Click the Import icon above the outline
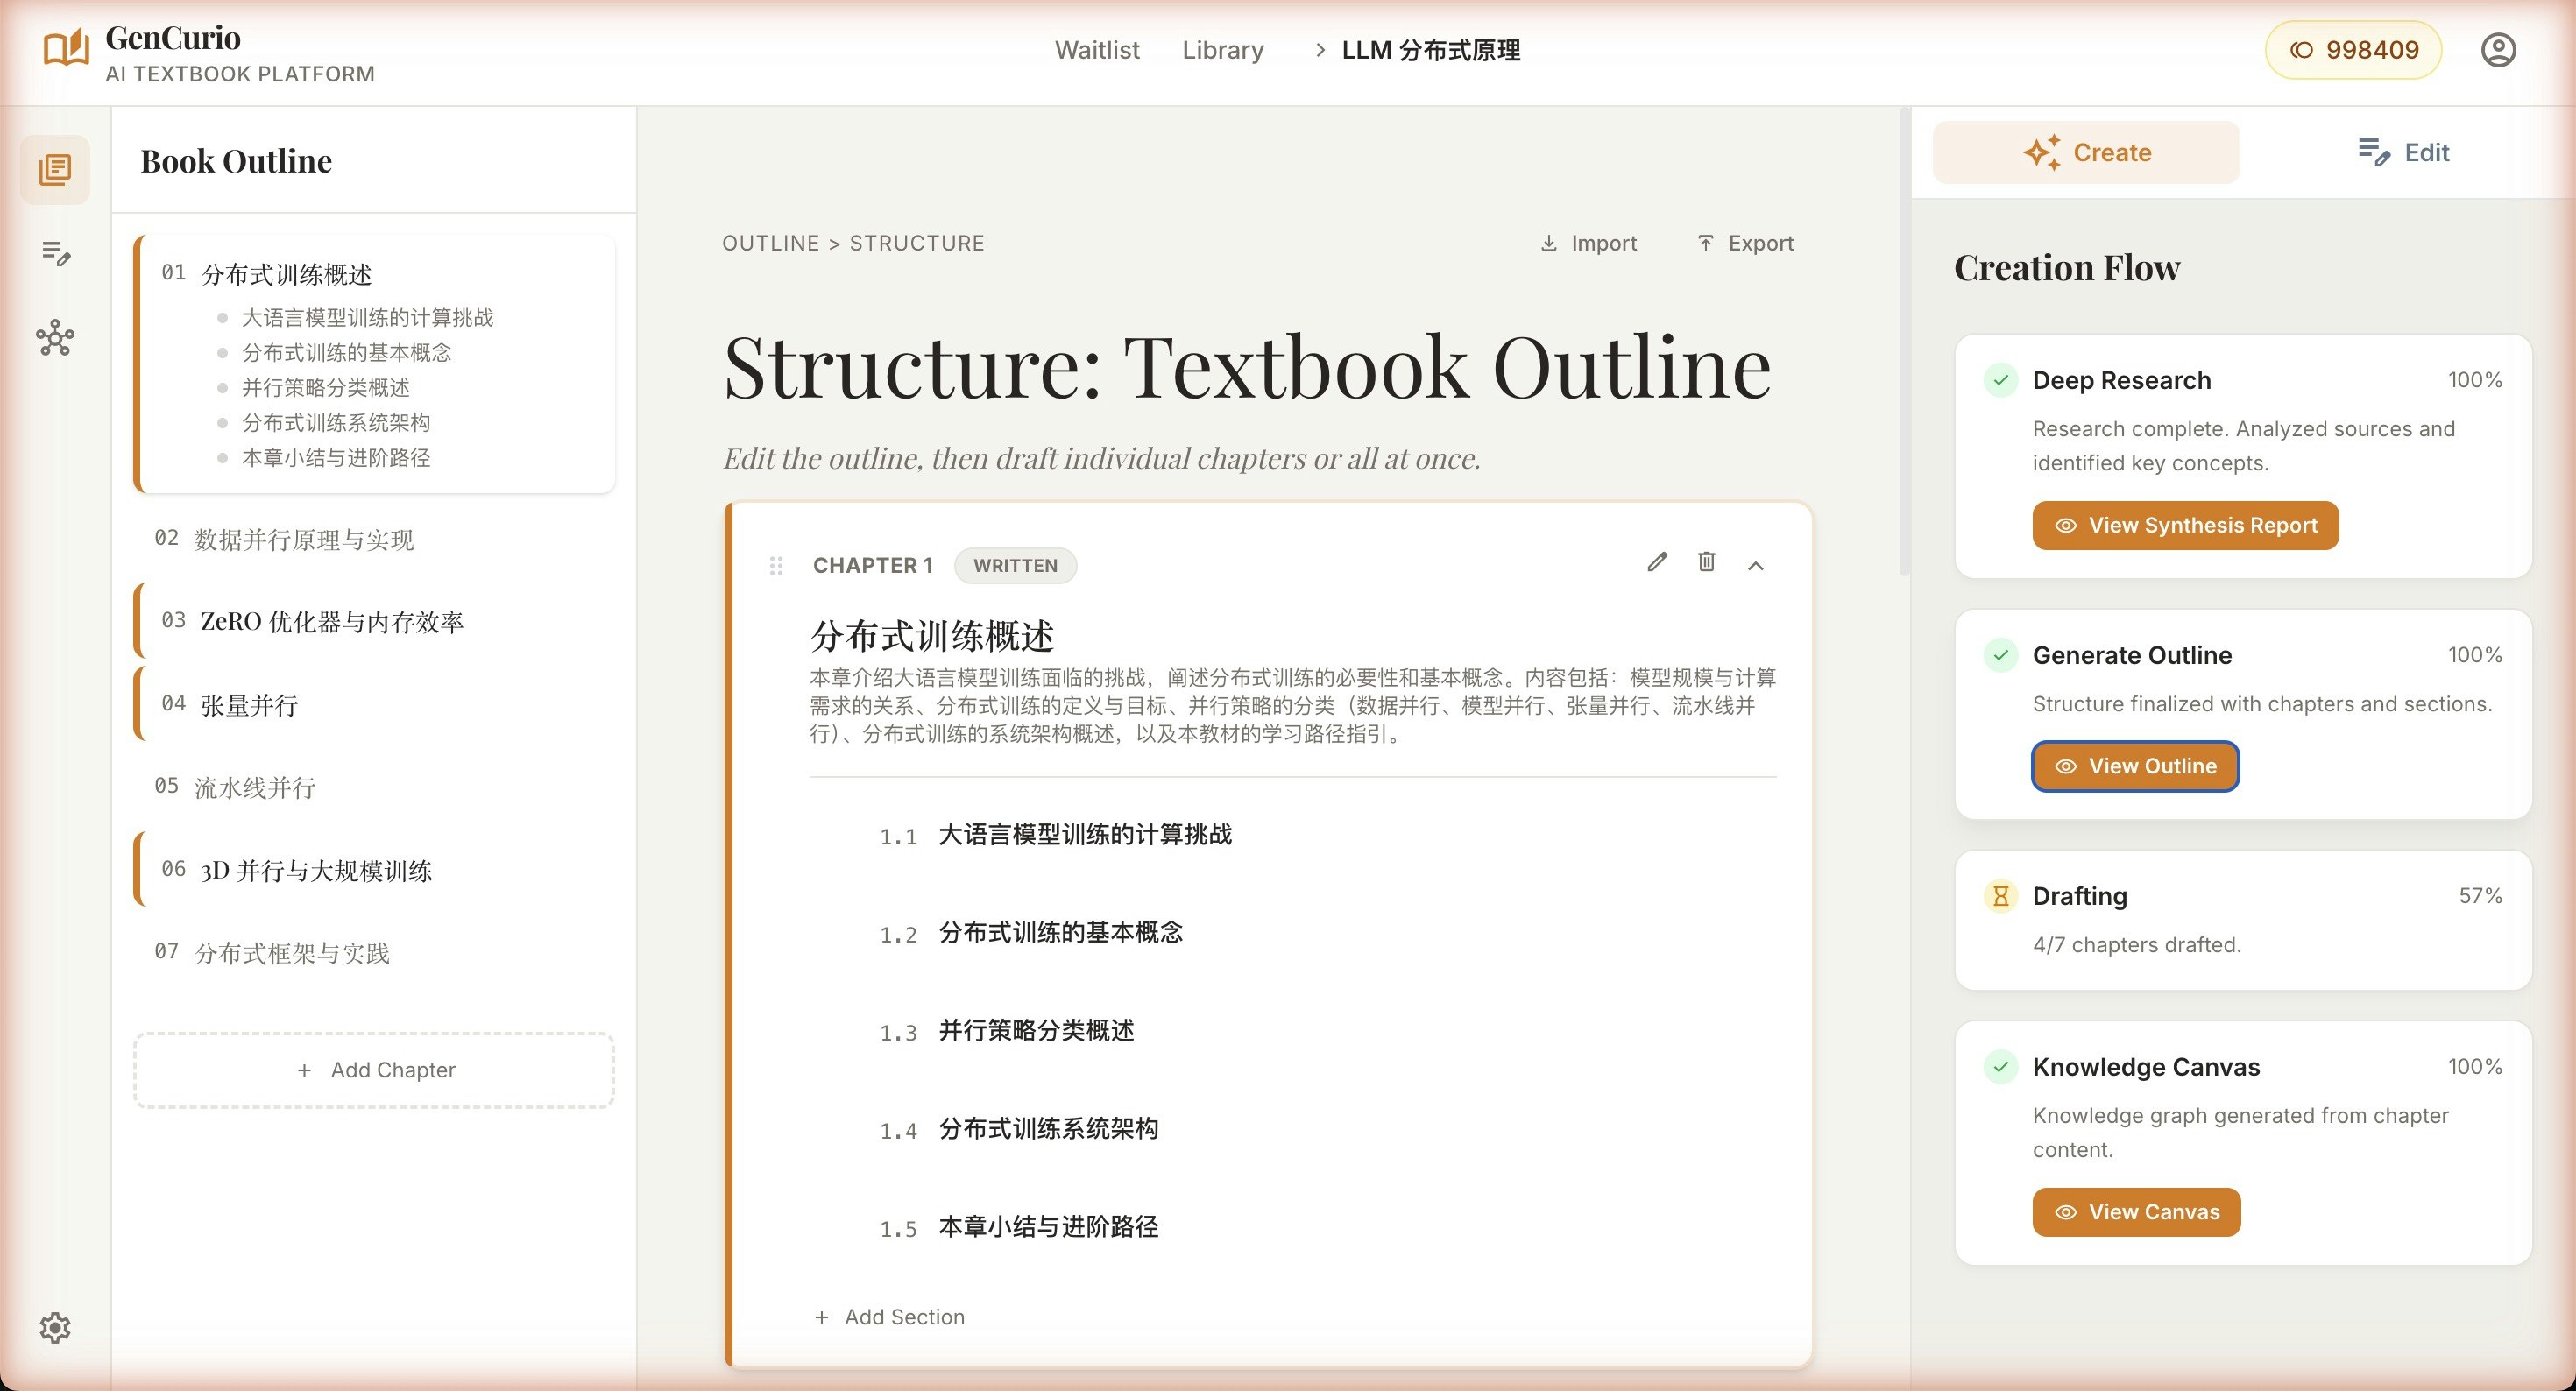Viewport: 2576px width, 1391px height. point(1549,242)
